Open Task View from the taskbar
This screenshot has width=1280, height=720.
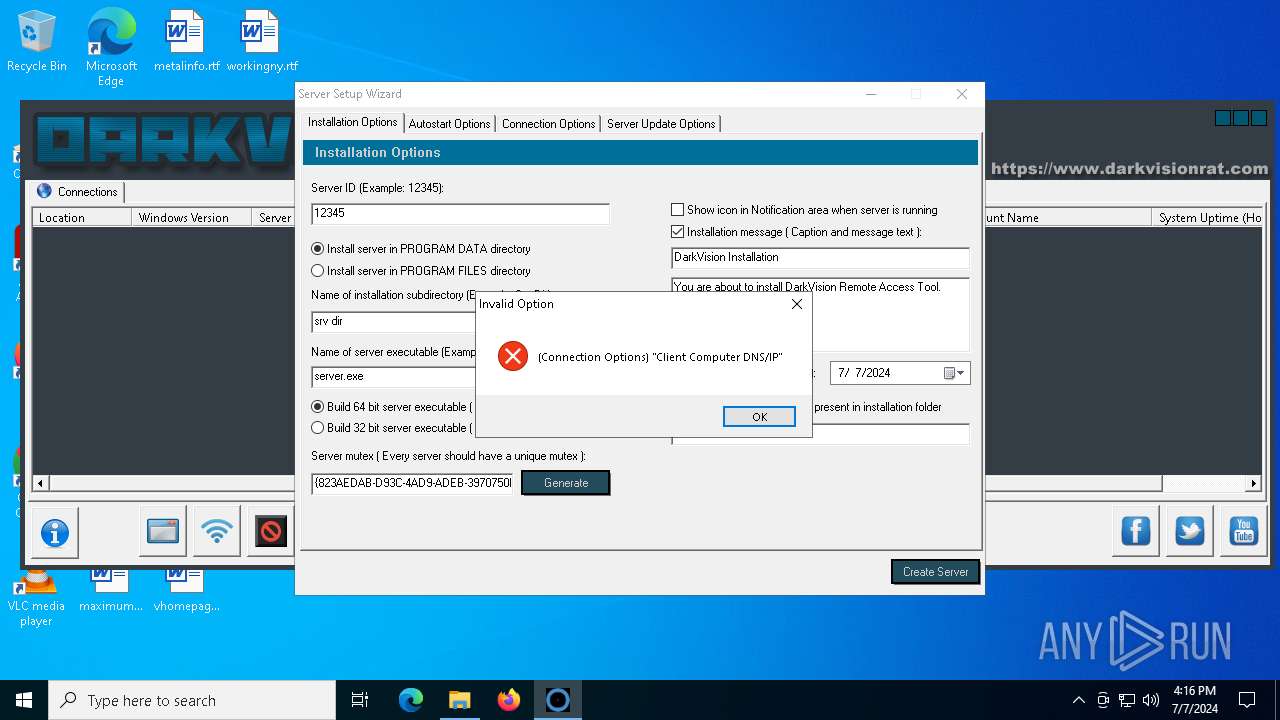(x=360, y=700)
